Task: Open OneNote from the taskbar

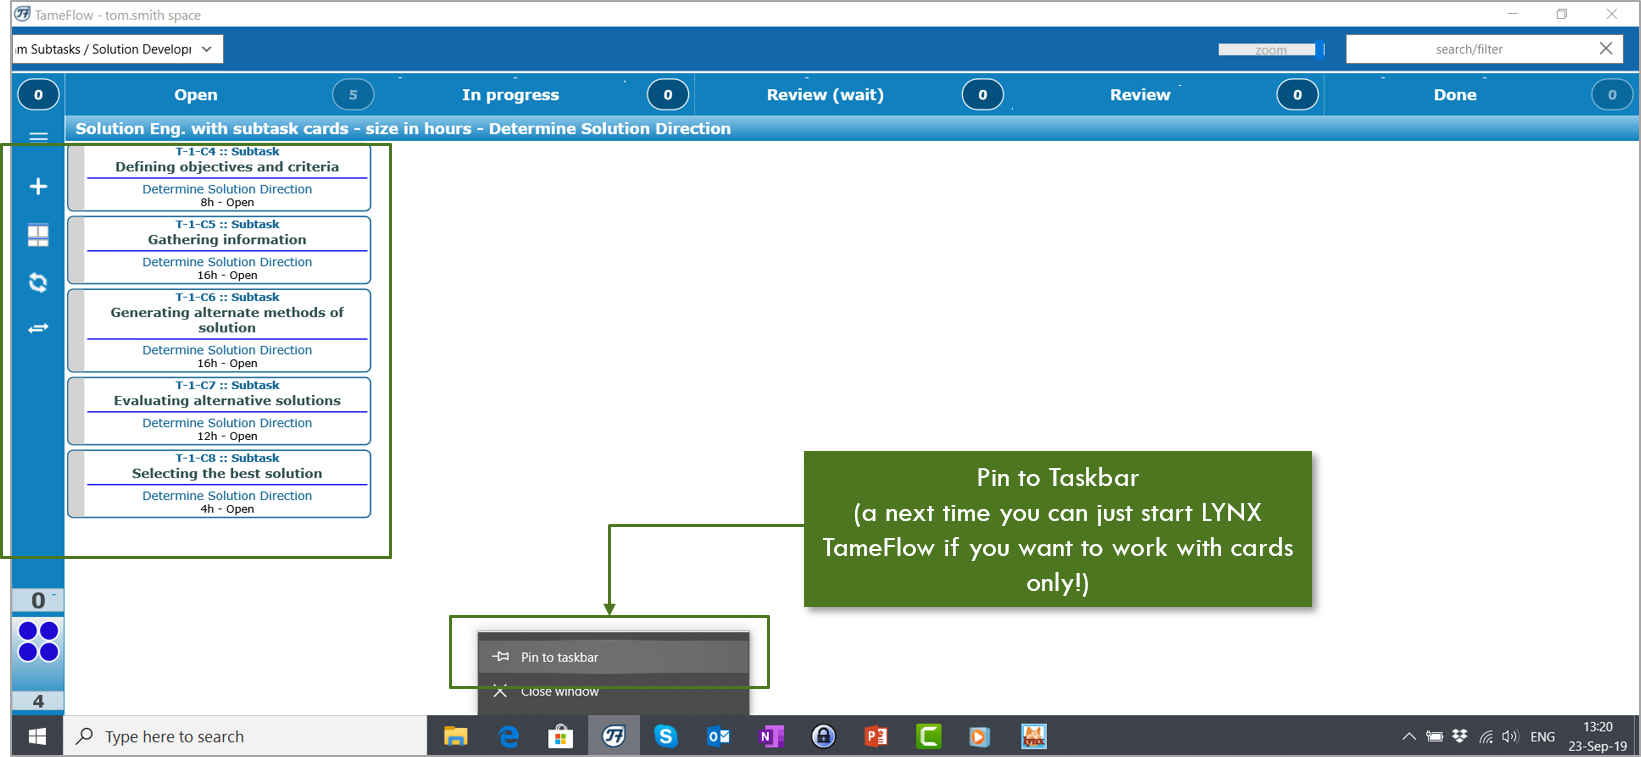Action: coord(771,737)
